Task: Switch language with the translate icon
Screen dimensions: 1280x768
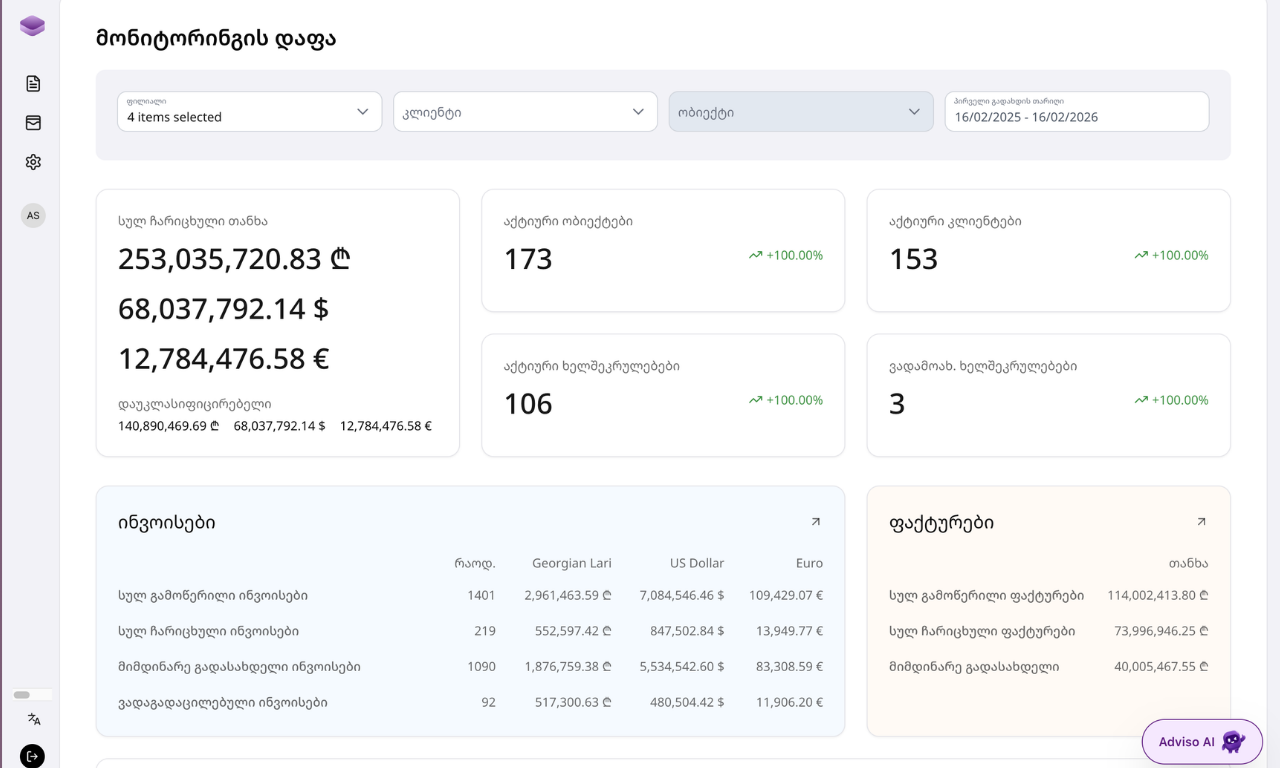Action: click(33, 719)
